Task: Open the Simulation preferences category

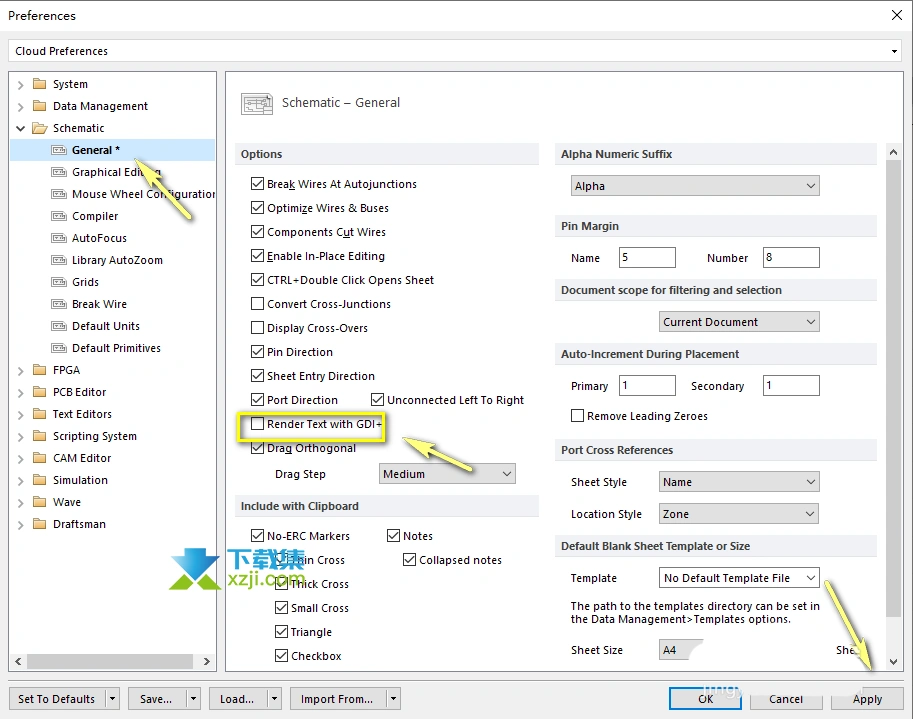Action: pyautogui.click(x=80, y=480)
